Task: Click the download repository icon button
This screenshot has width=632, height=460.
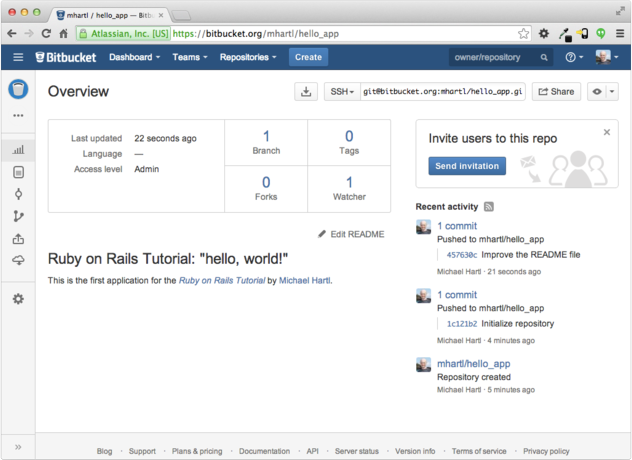Action: (306, 91)
